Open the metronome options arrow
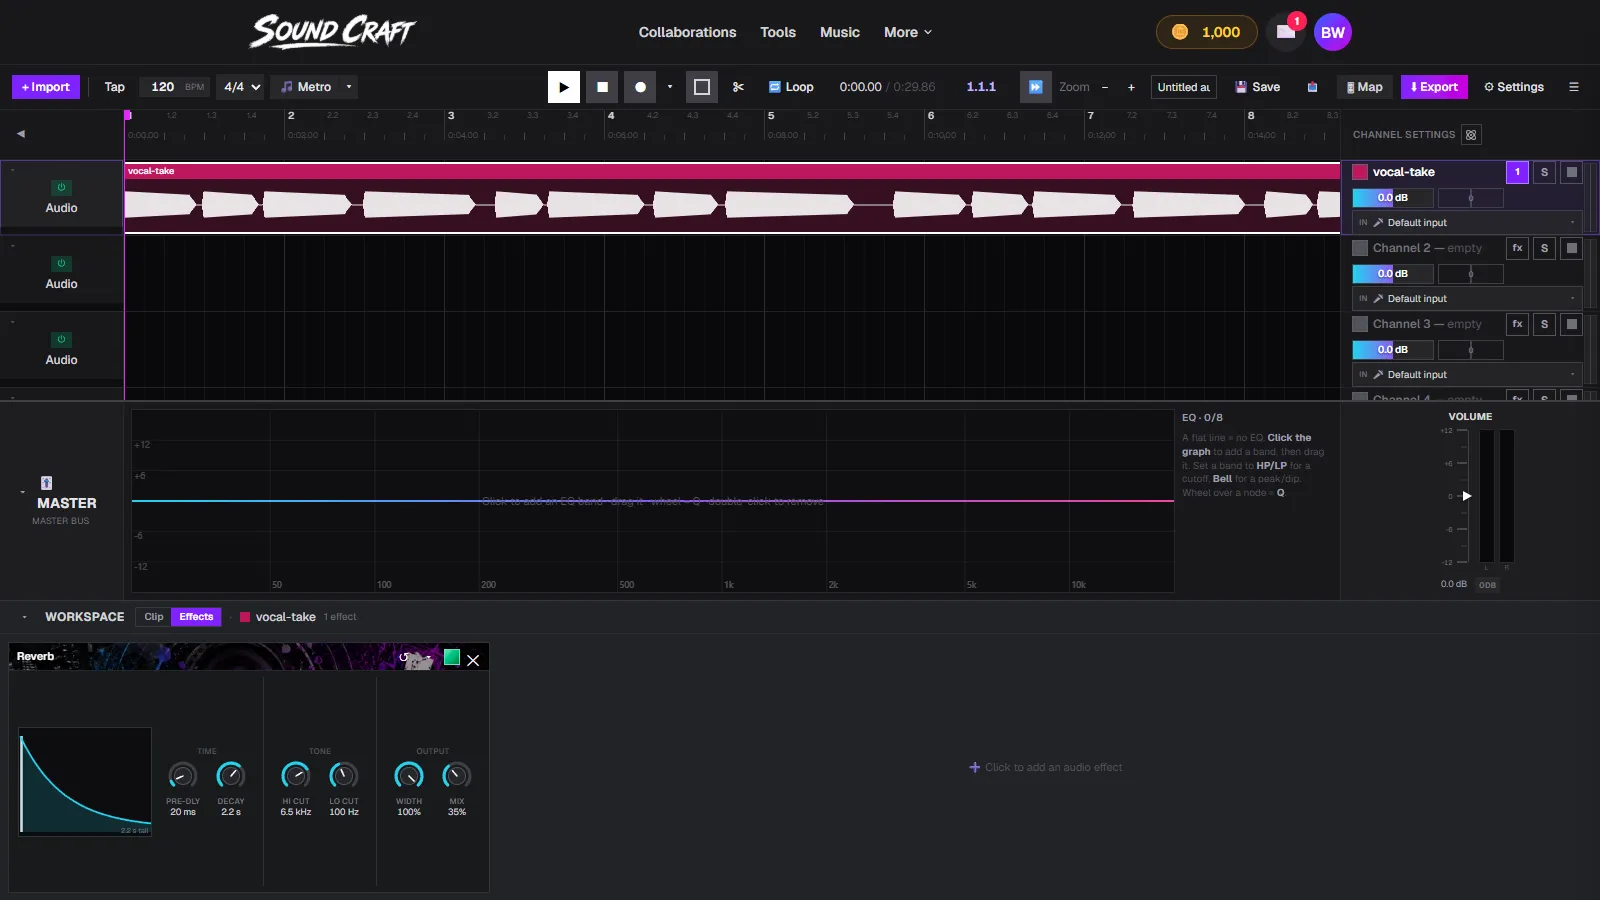1600x900 pixels. tap(349, 87)
